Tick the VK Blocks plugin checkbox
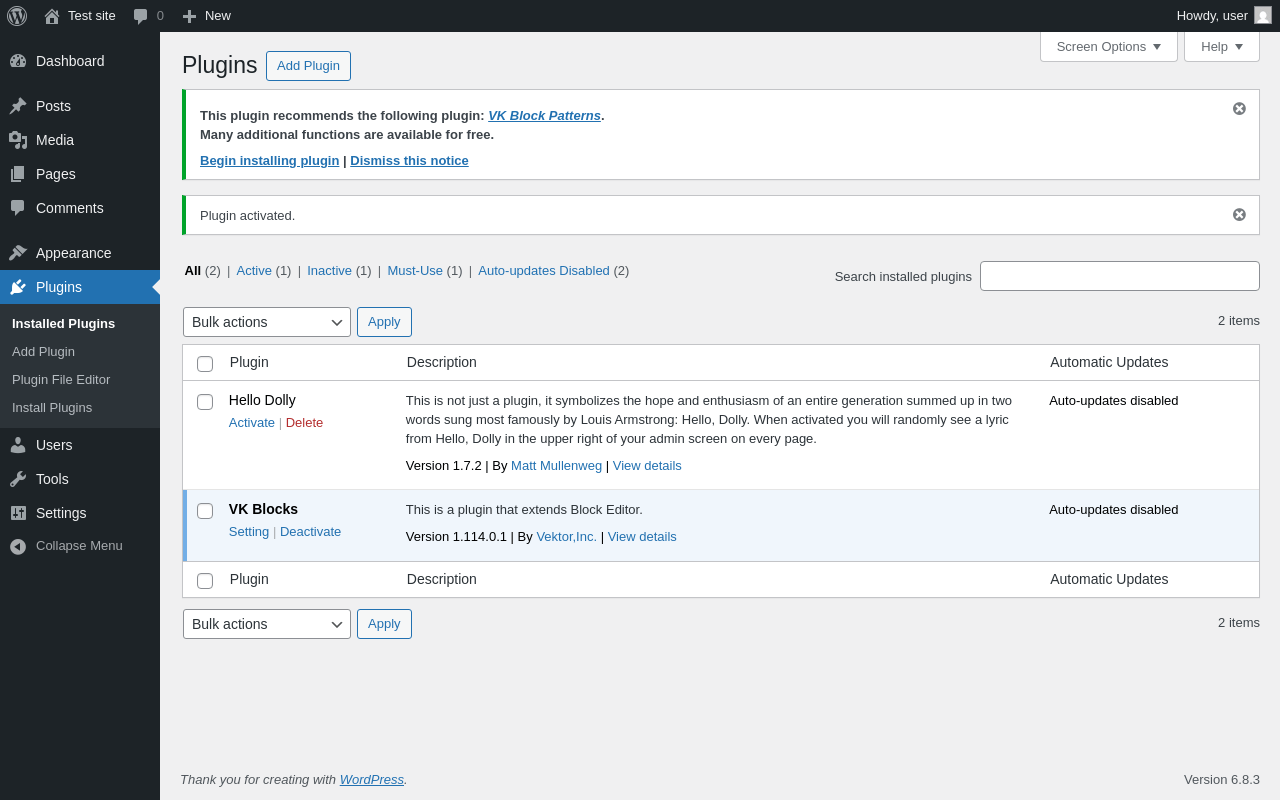This screenshot has width=1280, height=800. (205, 511)
